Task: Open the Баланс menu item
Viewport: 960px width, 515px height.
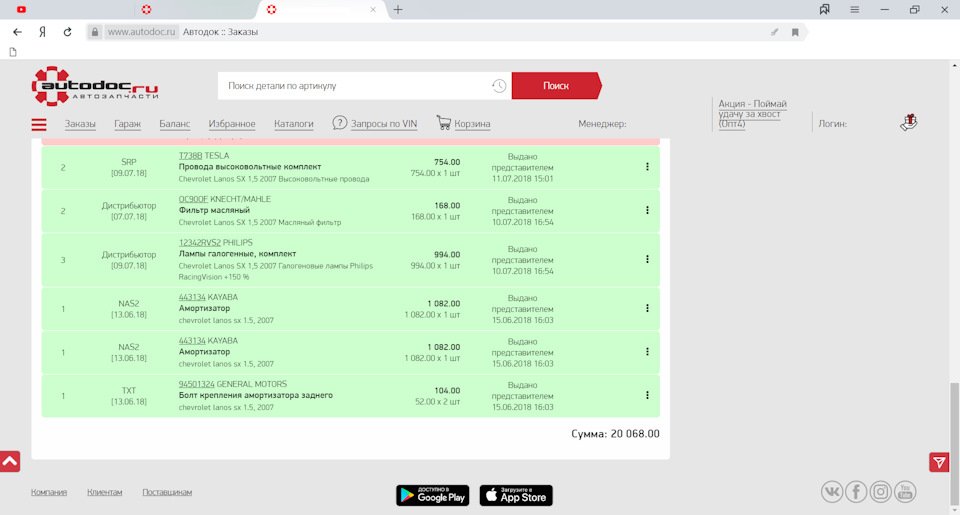Action: coord(174,124)
